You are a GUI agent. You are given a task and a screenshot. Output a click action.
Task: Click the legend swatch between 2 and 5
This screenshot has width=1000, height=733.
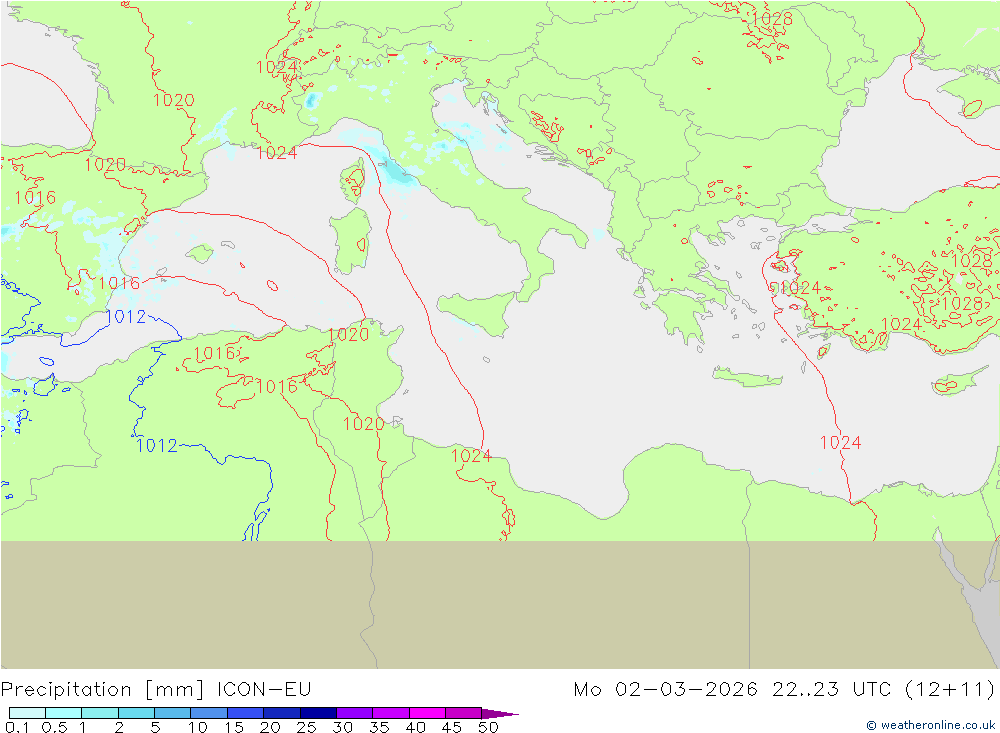tap(136, 713)
